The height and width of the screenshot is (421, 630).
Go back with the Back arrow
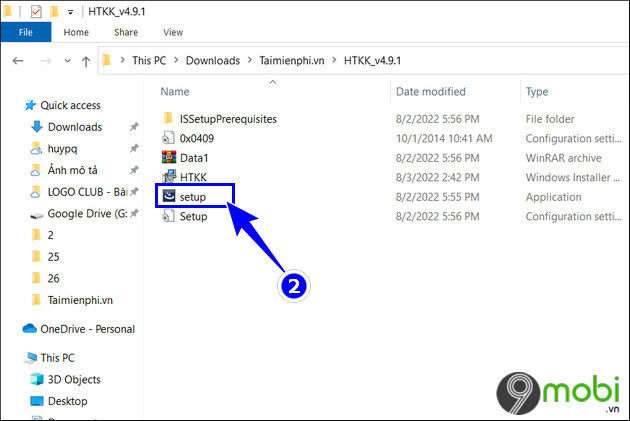click(17, 60)
